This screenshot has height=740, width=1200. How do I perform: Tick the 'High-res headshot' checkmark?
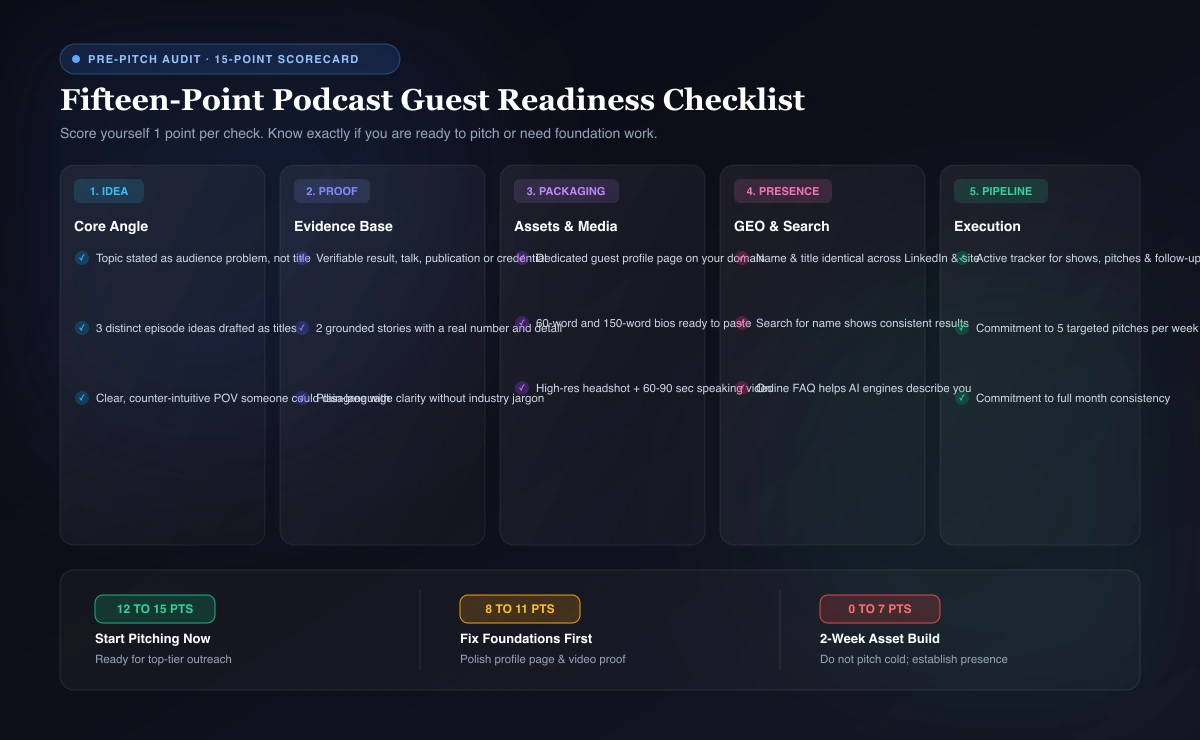[522, 388]
